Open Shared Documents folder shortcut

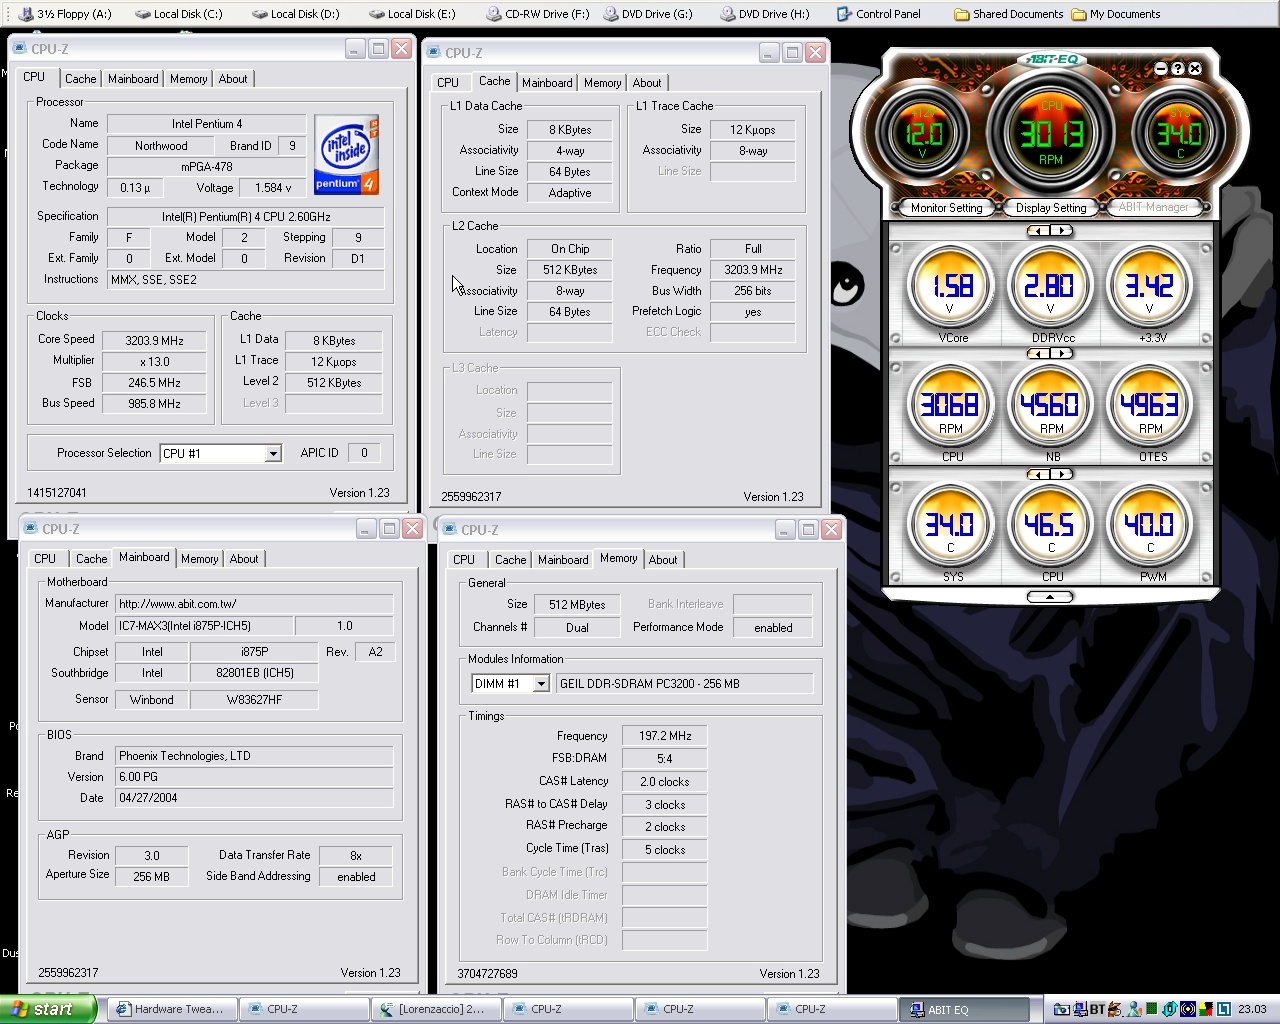coord(1009,14)
